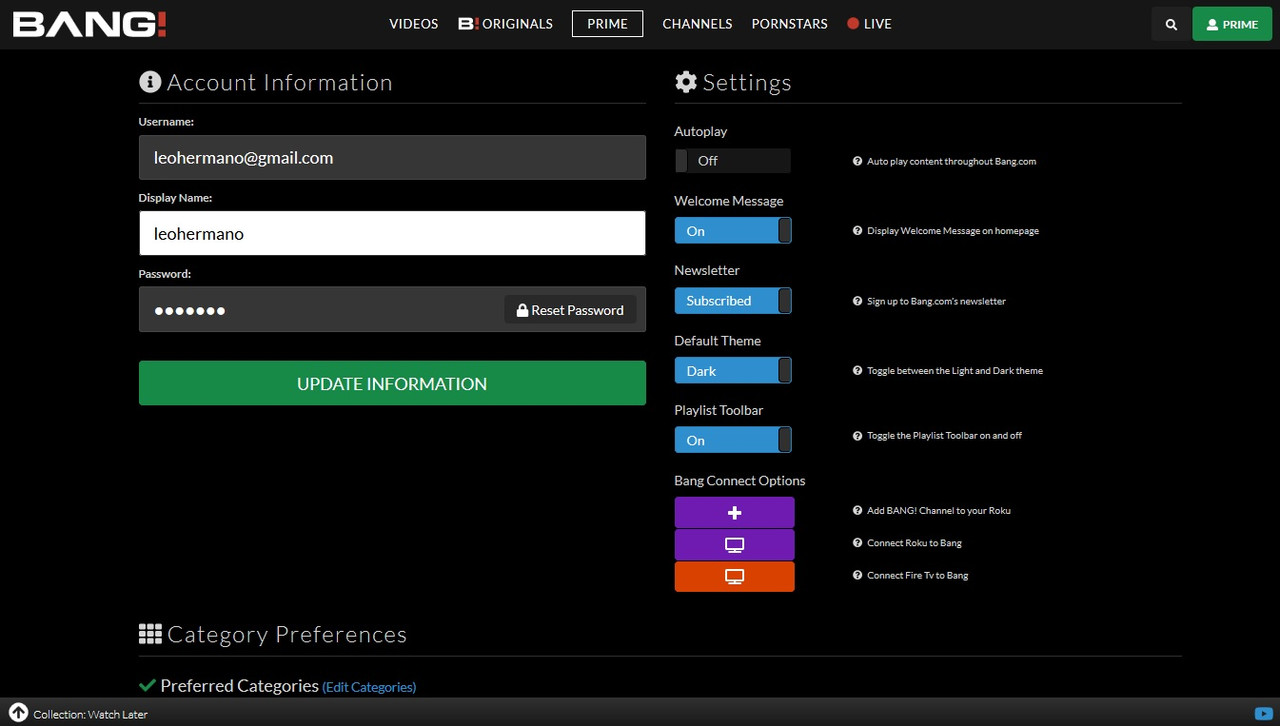Turn off the Welcome Message toggle

[732, 231]
